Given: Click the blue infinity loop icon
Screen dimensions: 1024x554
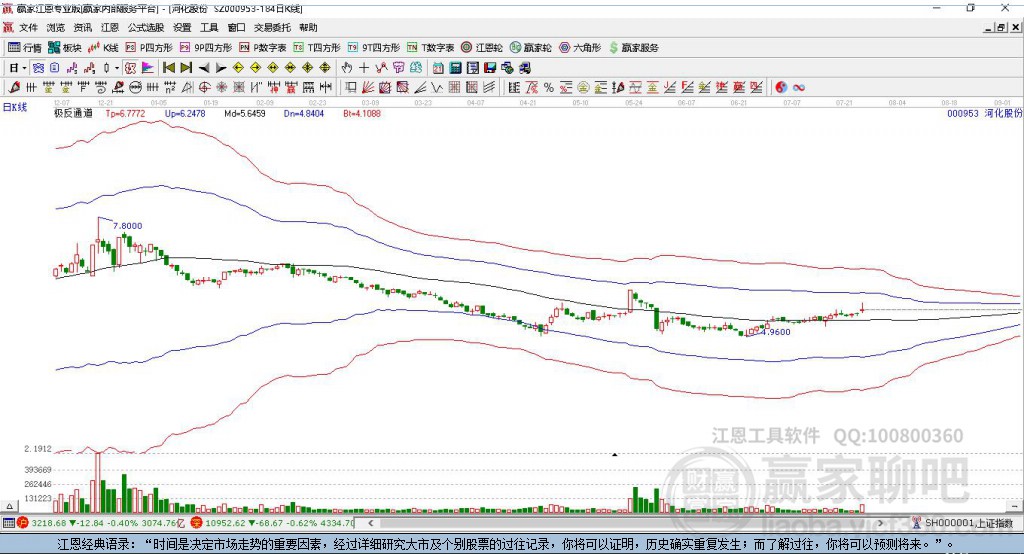Looking at the screenshot, I should tap(799, 87).
